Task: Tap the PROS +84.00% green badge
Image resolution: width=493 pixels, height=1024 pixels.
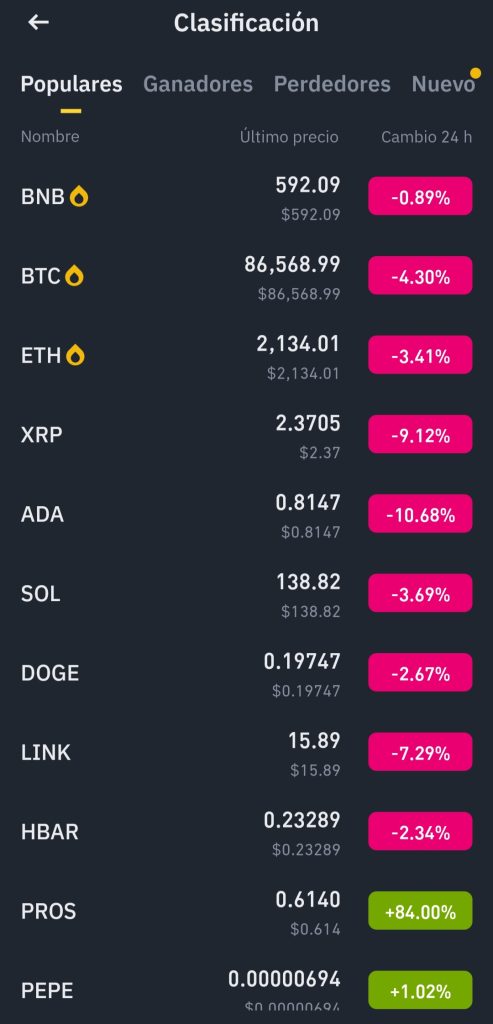Action: coord(420,910)
